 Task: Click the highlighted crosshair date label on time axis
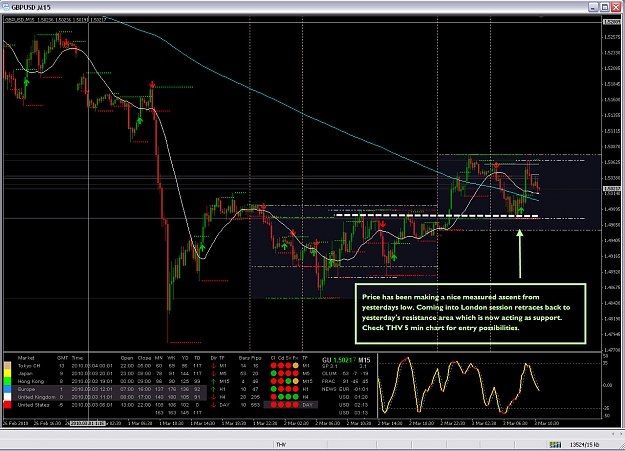(x=88, y=423)
